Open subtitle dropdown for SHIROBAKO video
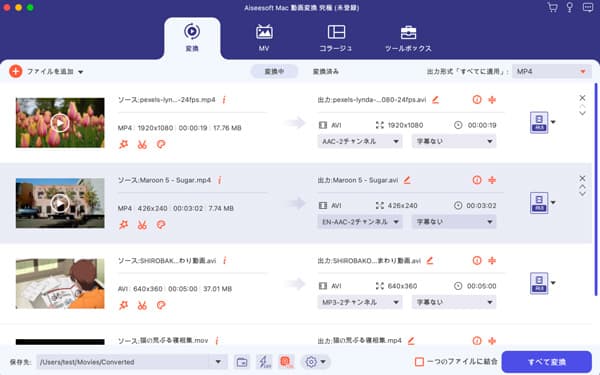 click(454, 302)
